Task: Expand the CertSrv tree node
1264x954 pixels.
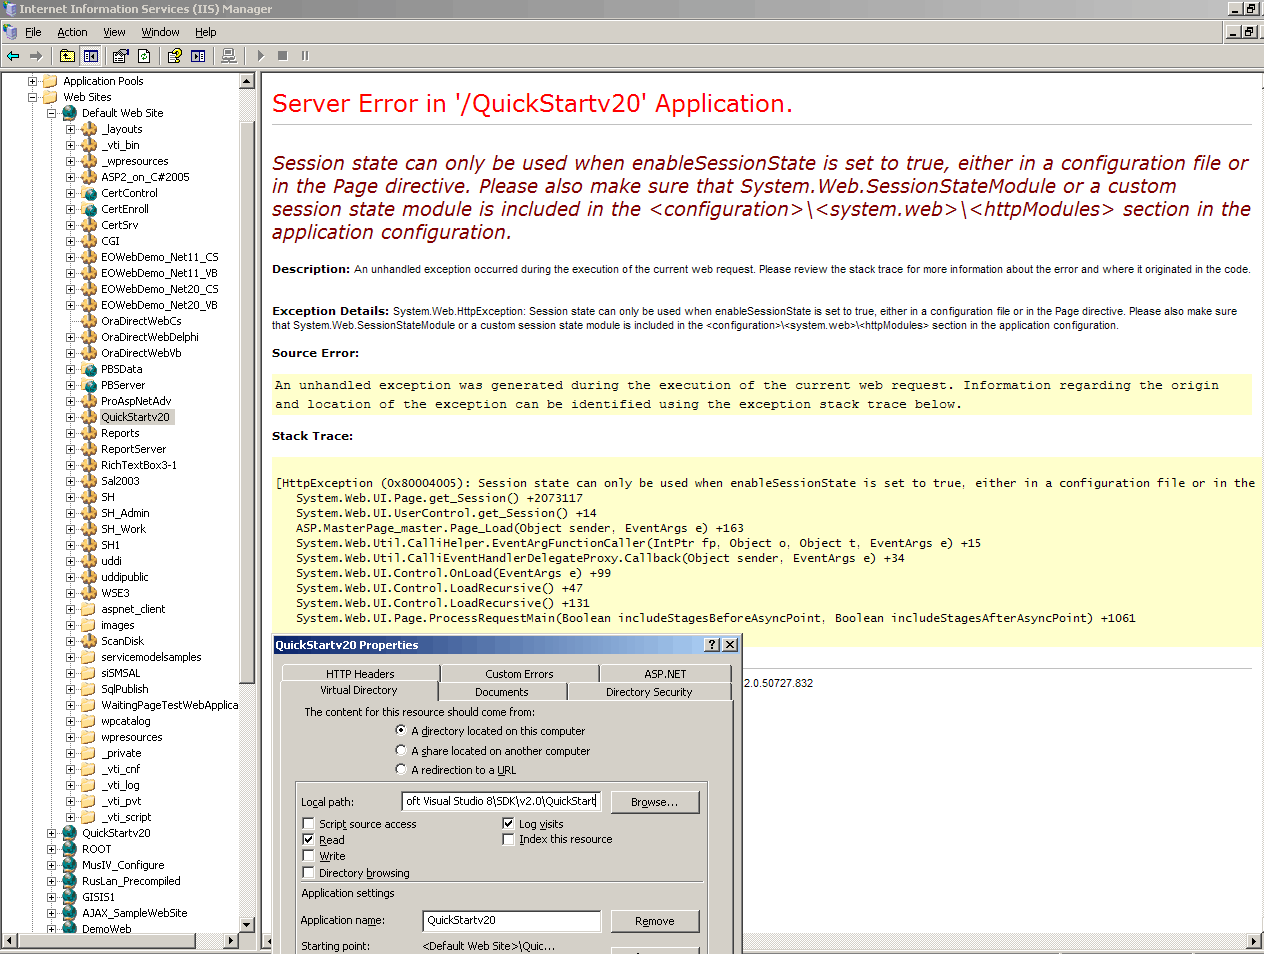Action: click(x=71, y=225)
